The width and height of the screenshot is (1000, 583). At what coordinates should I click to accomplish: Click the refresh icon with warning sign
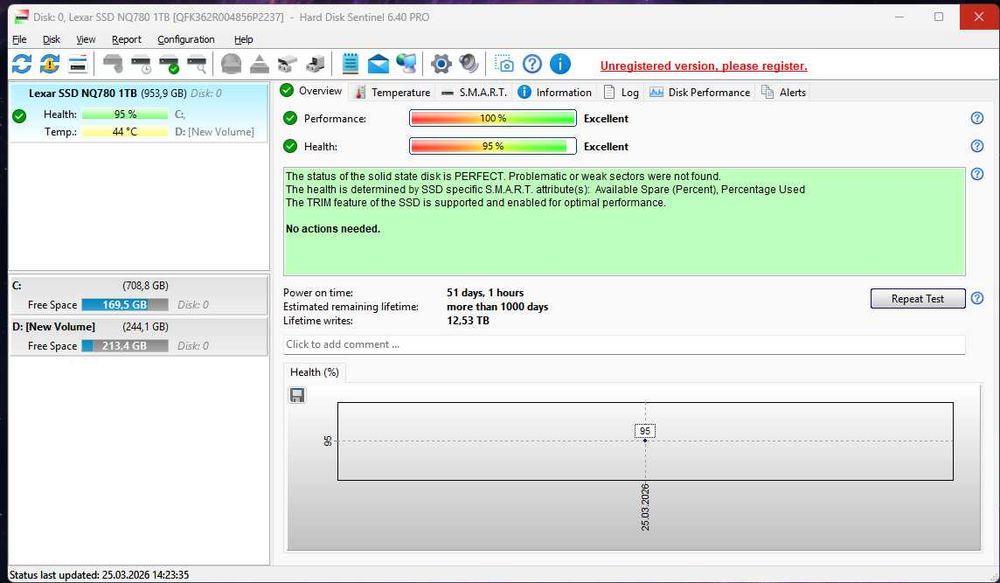(49, 64)
